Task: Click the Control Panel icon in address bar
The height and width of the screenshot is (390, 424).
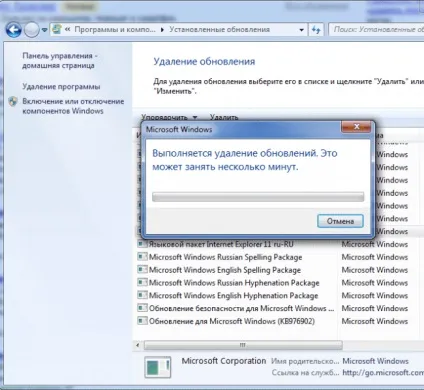Action: [x=57, y=29]
